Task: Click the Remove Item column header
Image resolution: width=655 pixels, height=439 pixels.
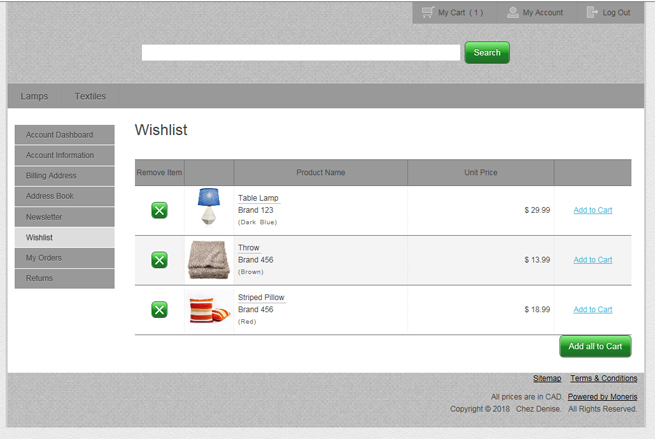Action: (159, 173)
